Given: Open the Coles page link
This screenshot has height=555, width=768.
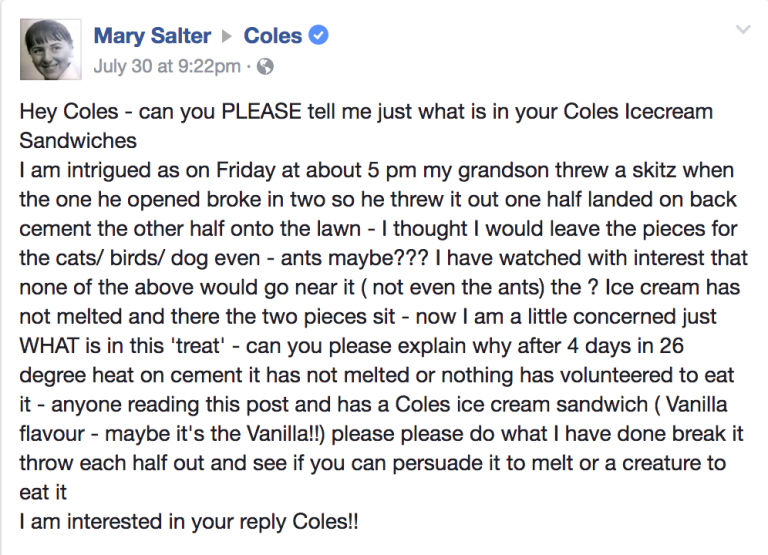Looking at the screenshot, I should [273, 36].
